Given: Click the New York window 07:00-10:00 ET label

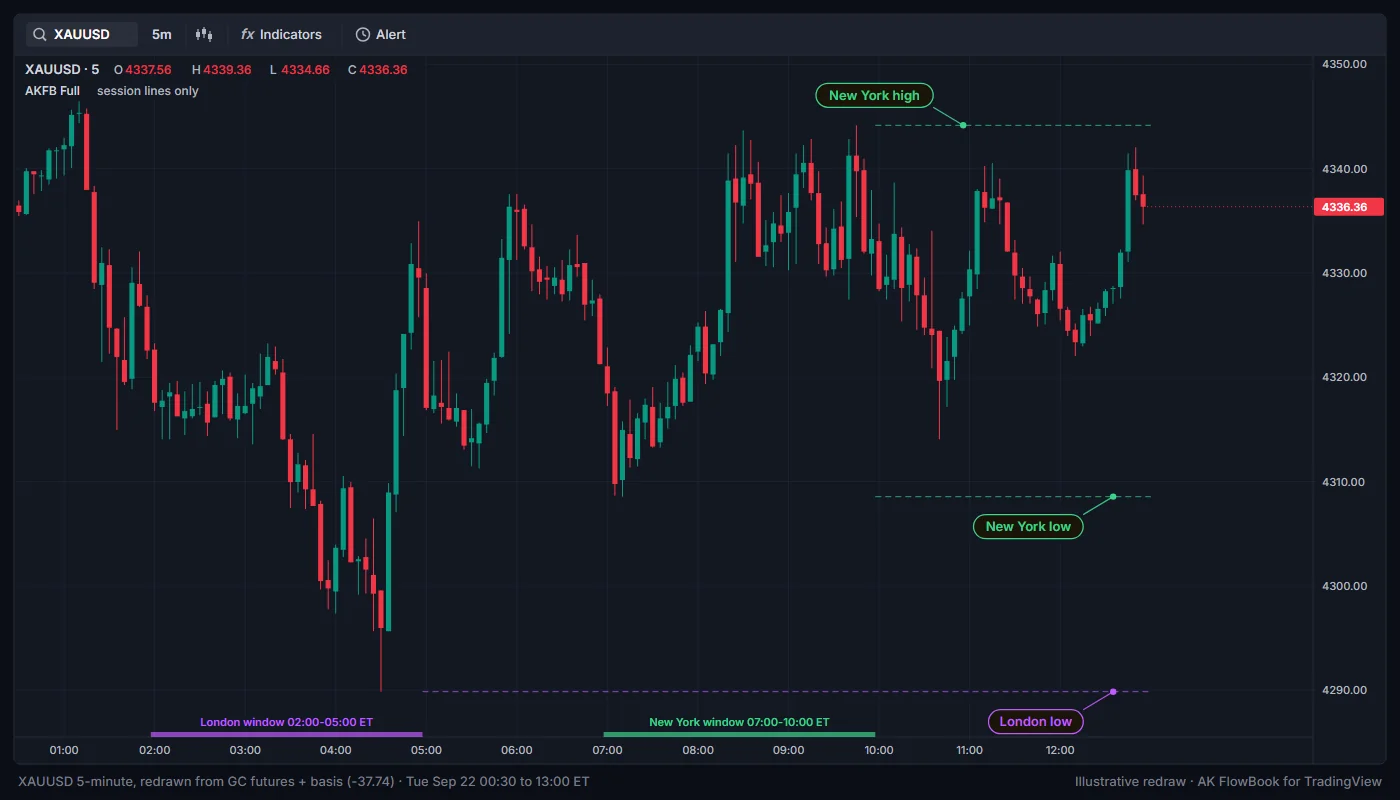Looking at the screenshot, I should click(739, 722).
